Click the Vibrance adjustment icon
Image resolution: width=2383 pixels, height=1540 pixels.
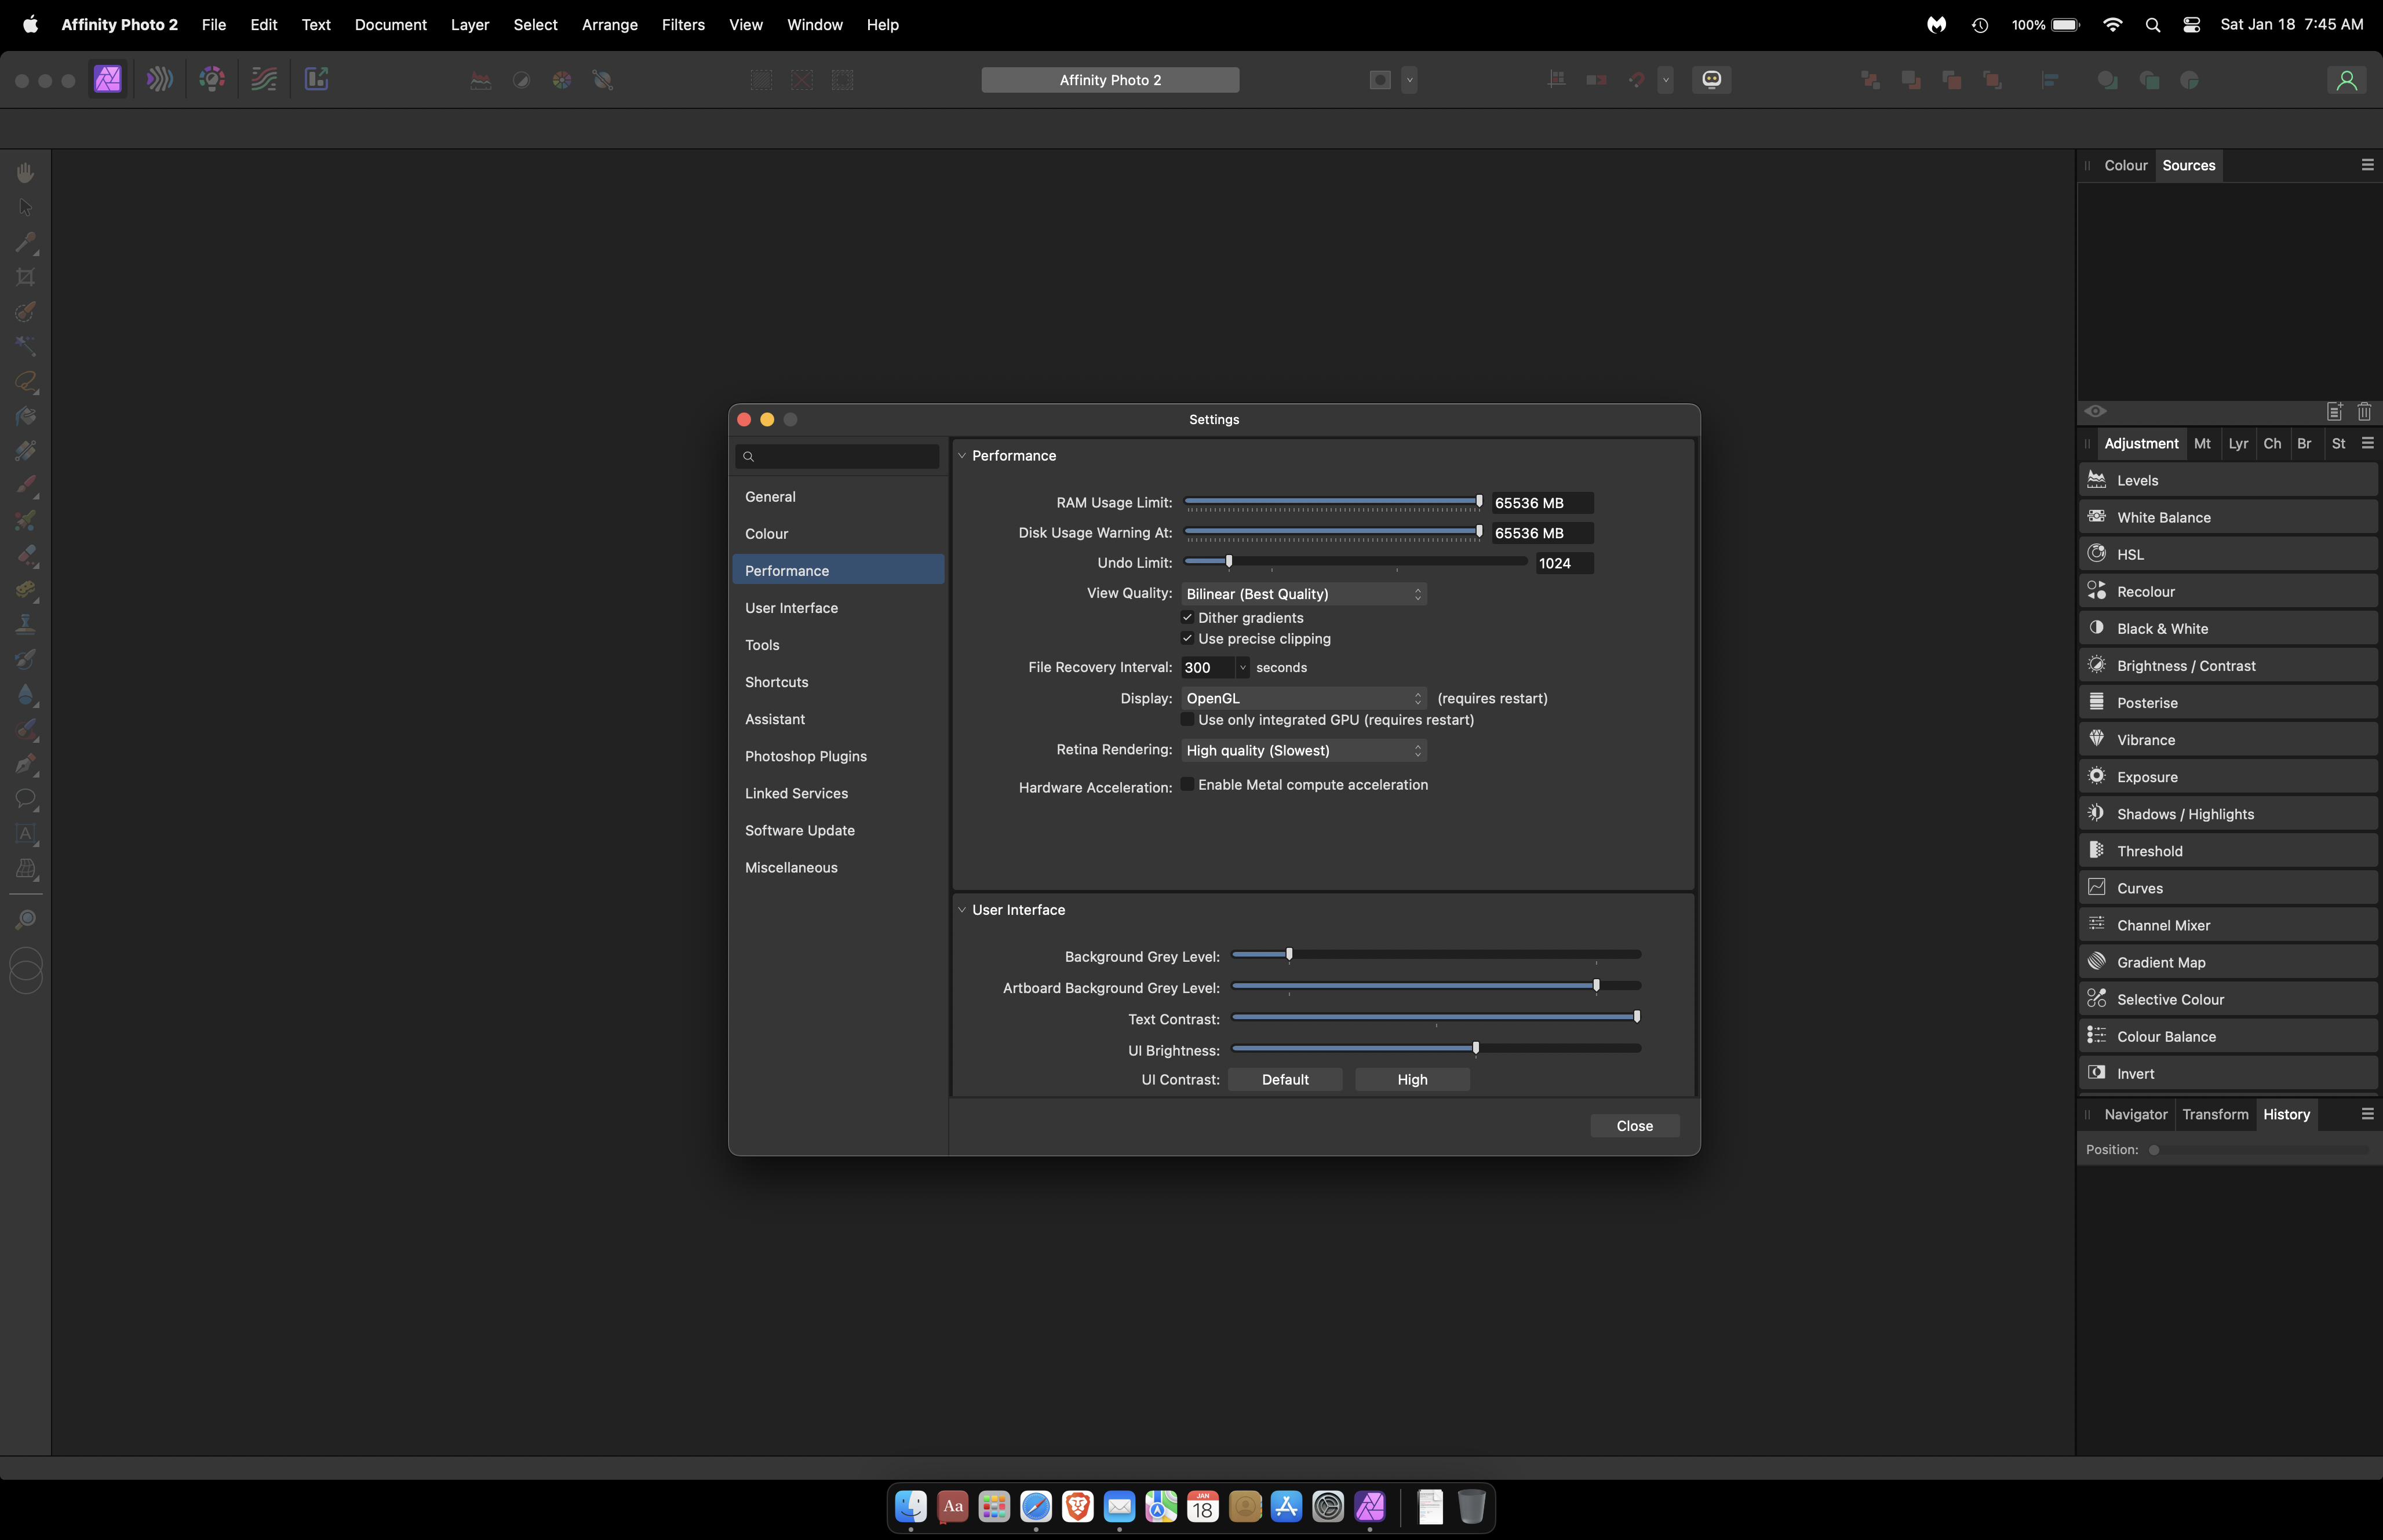click(2097, 739)
